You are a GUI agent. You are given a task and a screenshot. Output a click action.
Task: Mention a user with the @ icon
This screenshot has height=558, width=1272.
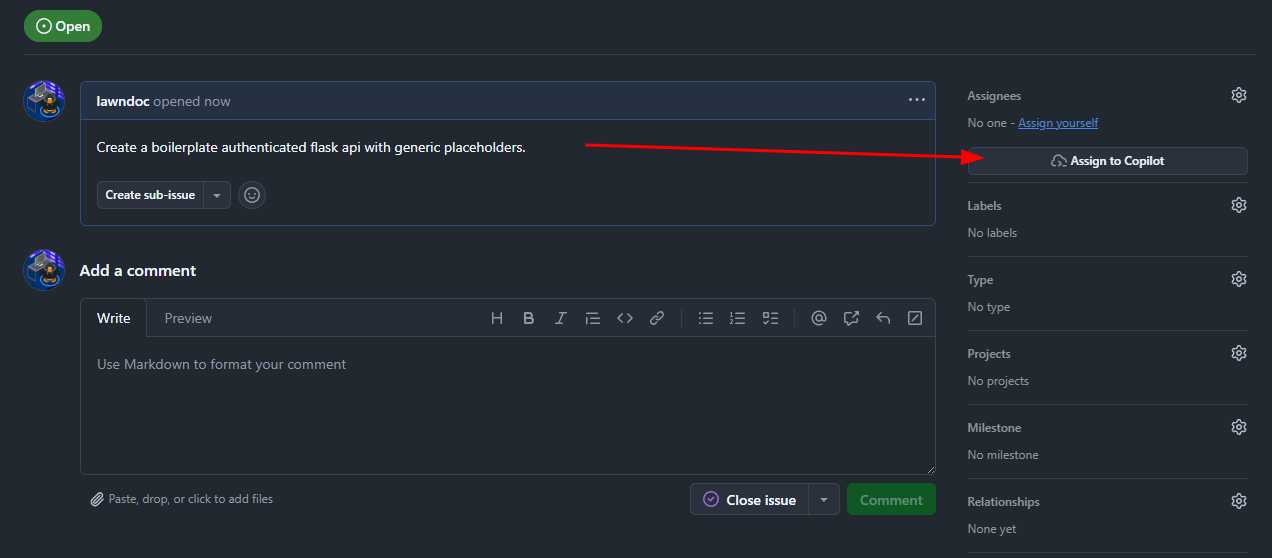click(x=819, y=318)
